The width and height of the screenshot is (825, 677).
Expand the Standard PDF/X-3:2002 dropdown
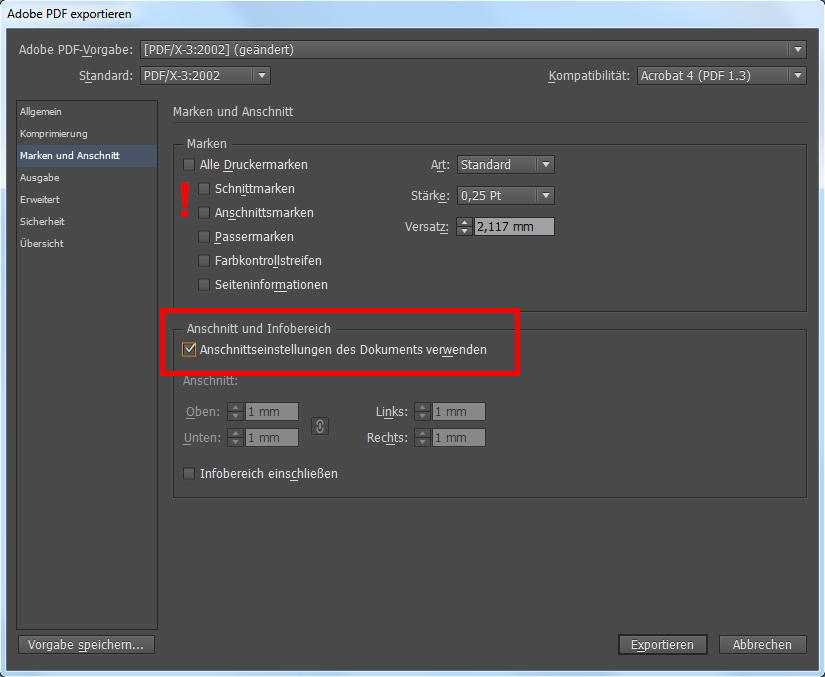[205, 76]
